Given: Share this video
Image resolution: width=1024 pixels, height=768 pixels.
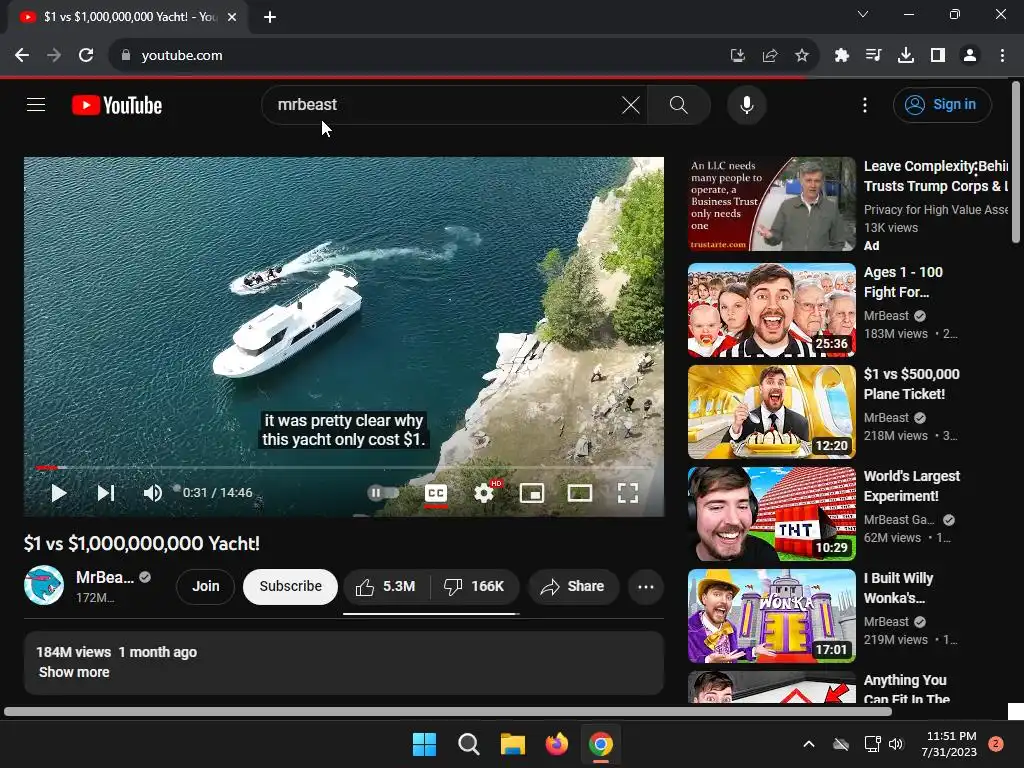Looking at the screenshot, I should (x=573, y=586).
